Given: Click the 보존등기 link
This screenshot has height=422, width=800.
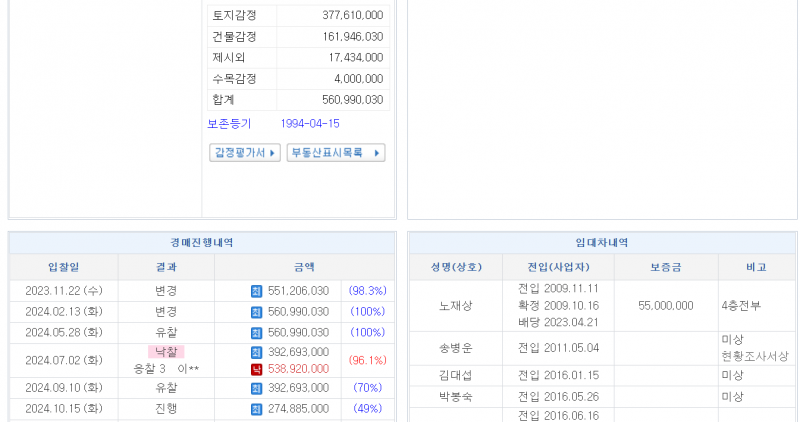Looking at the screenshot, I should 229,124.
